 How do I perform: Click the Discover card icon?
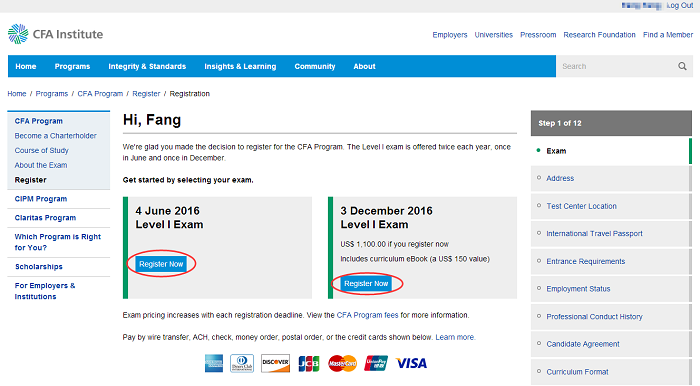[275, 363]
